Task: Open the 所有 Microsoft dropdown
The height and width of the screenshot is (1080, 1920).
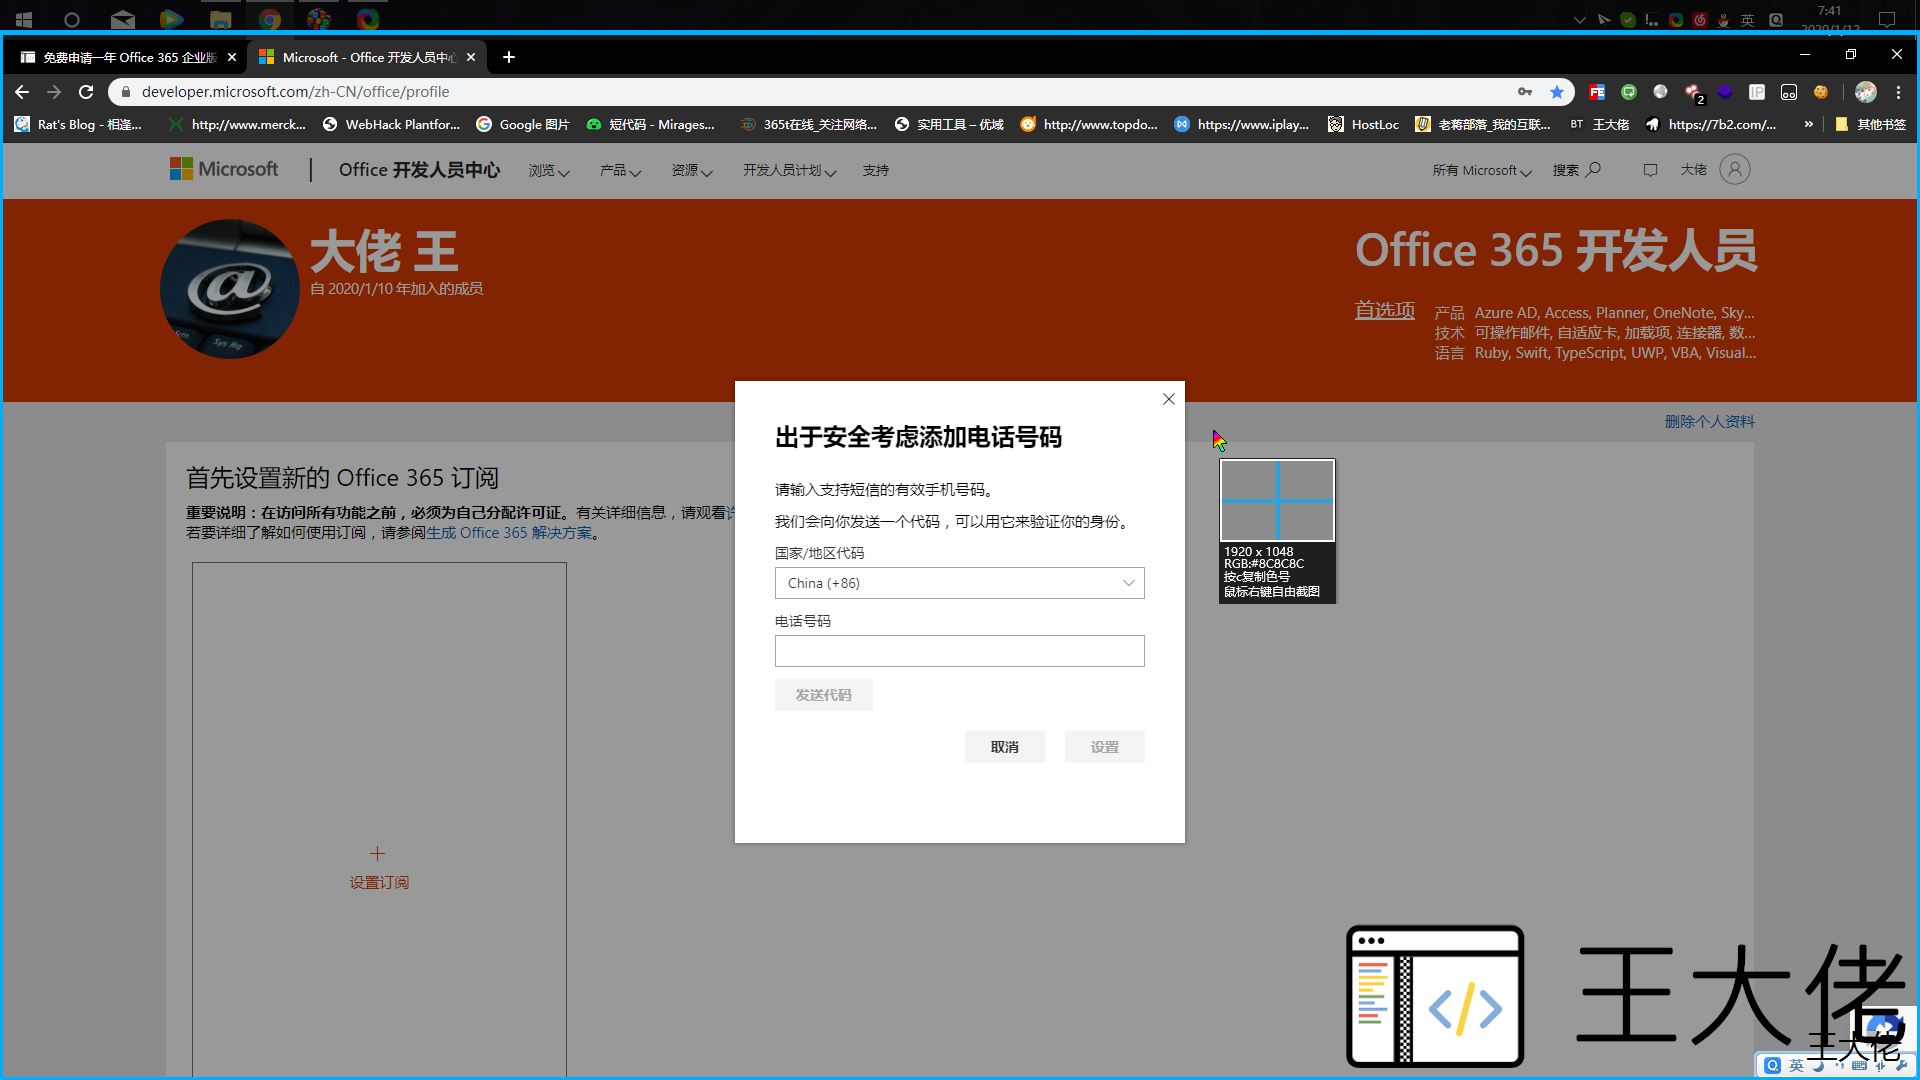Action: coord(1481,171)
